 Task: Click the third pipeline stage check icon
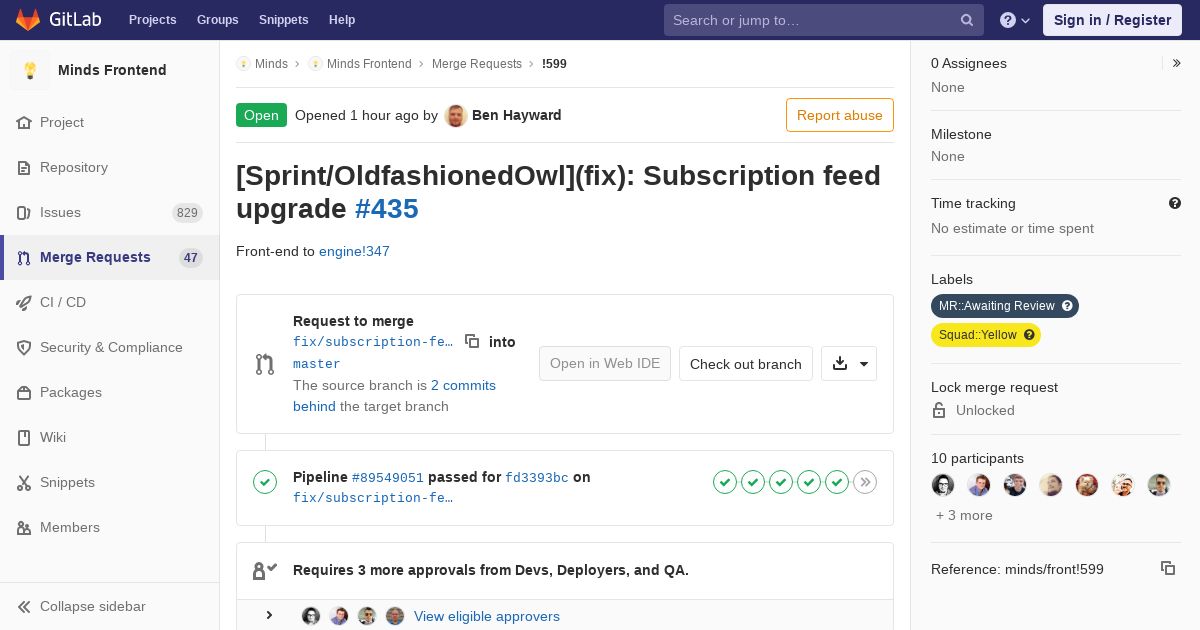(781, 482)
